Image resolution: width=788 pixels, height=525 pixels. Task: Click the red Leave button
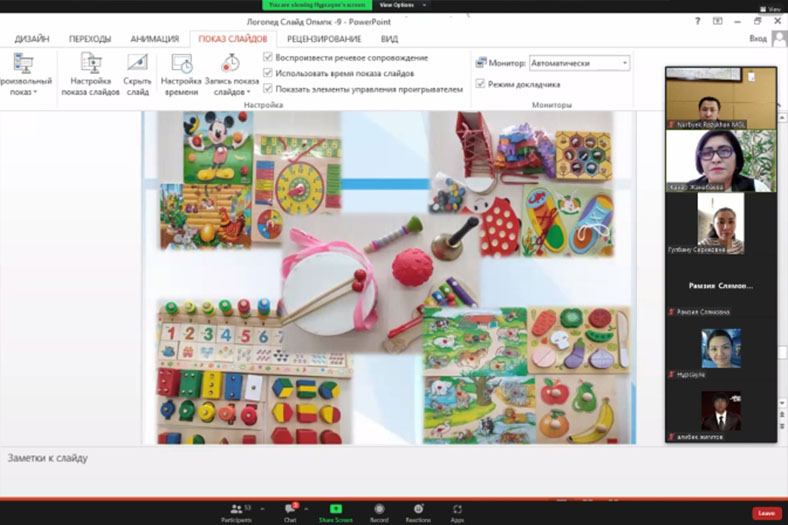tap(765, 513)
